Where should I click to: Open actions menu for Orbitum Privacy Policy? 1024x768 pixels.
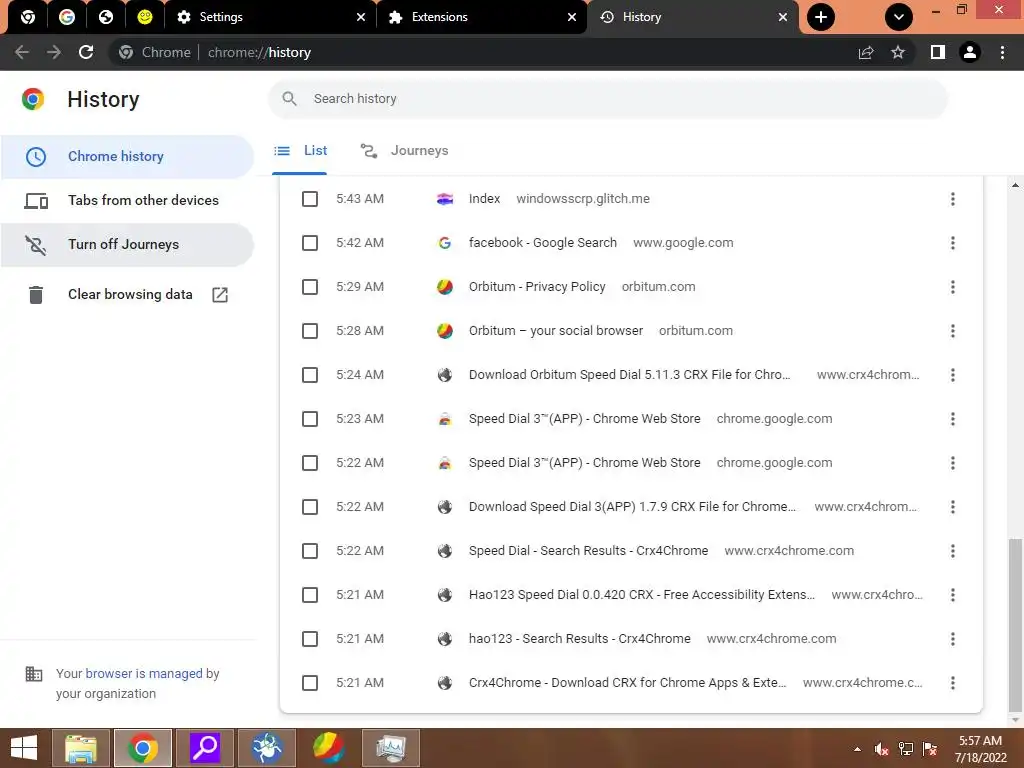coord(953,287)
